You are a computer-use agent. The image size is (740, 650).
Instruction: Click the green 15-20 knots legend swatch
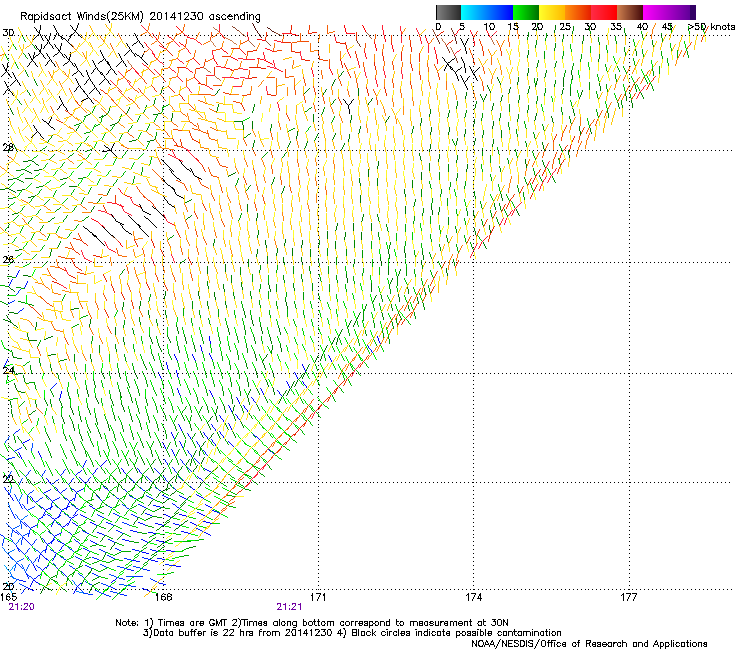point(526,12)
